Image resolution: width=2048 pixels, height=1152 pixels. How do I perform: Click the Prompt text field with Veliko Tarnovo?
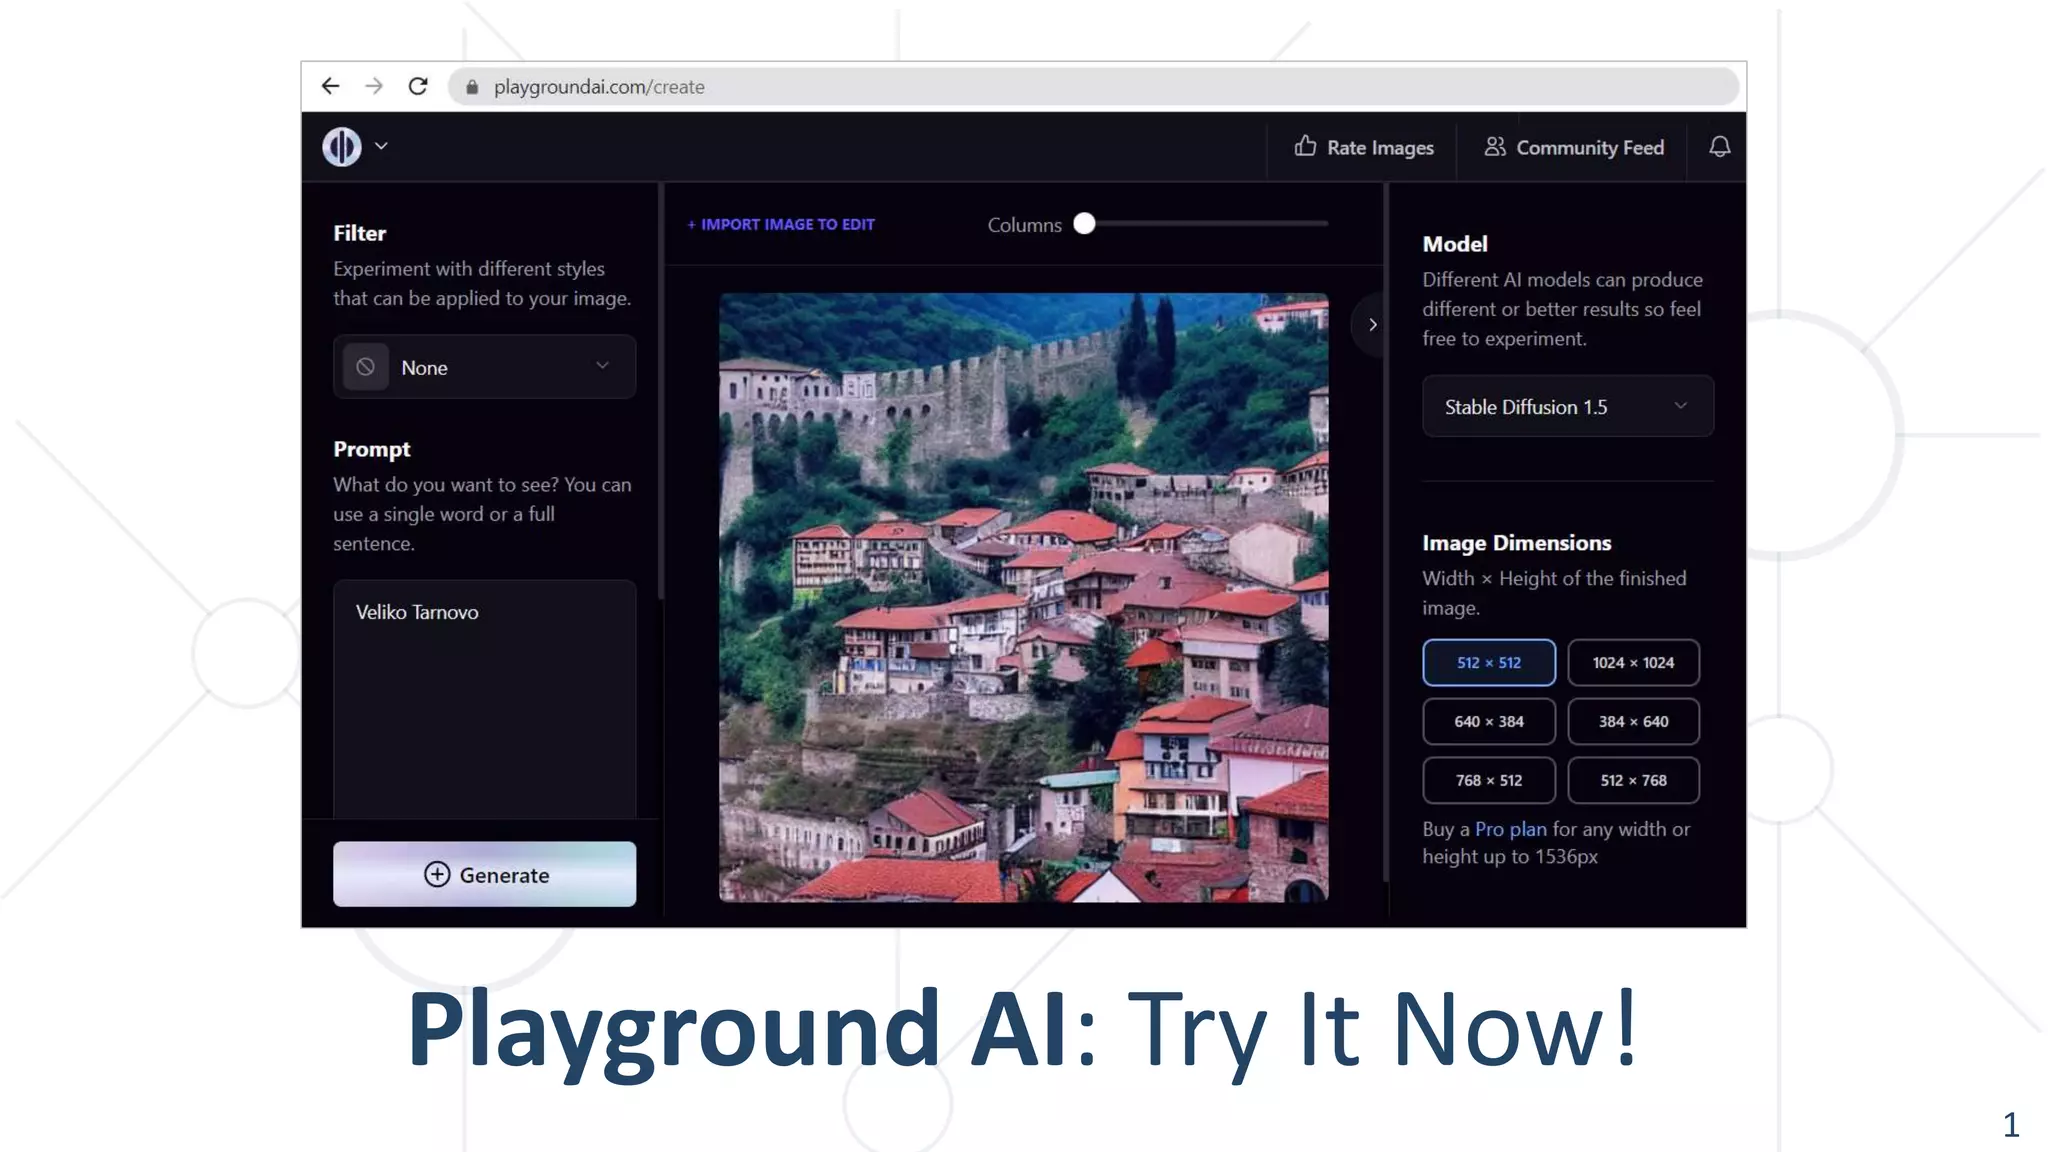484,700
